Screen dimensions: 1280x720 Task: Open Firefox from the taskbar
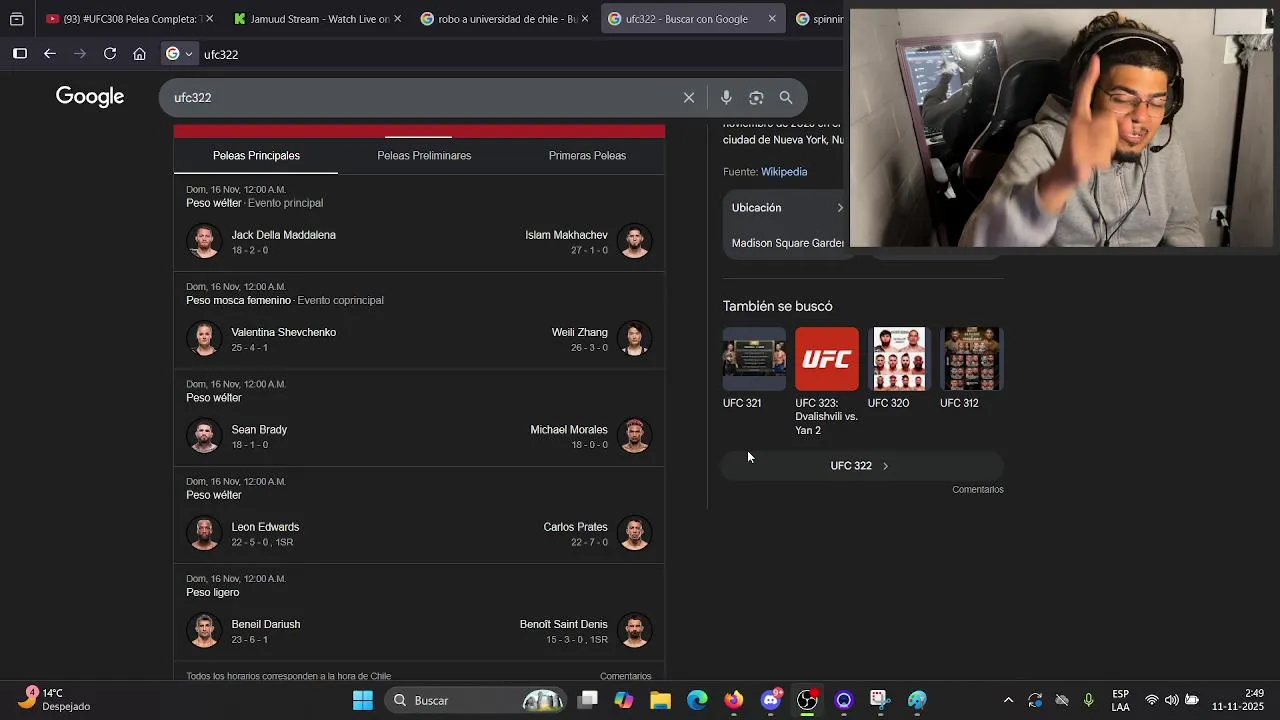(734, 700)
